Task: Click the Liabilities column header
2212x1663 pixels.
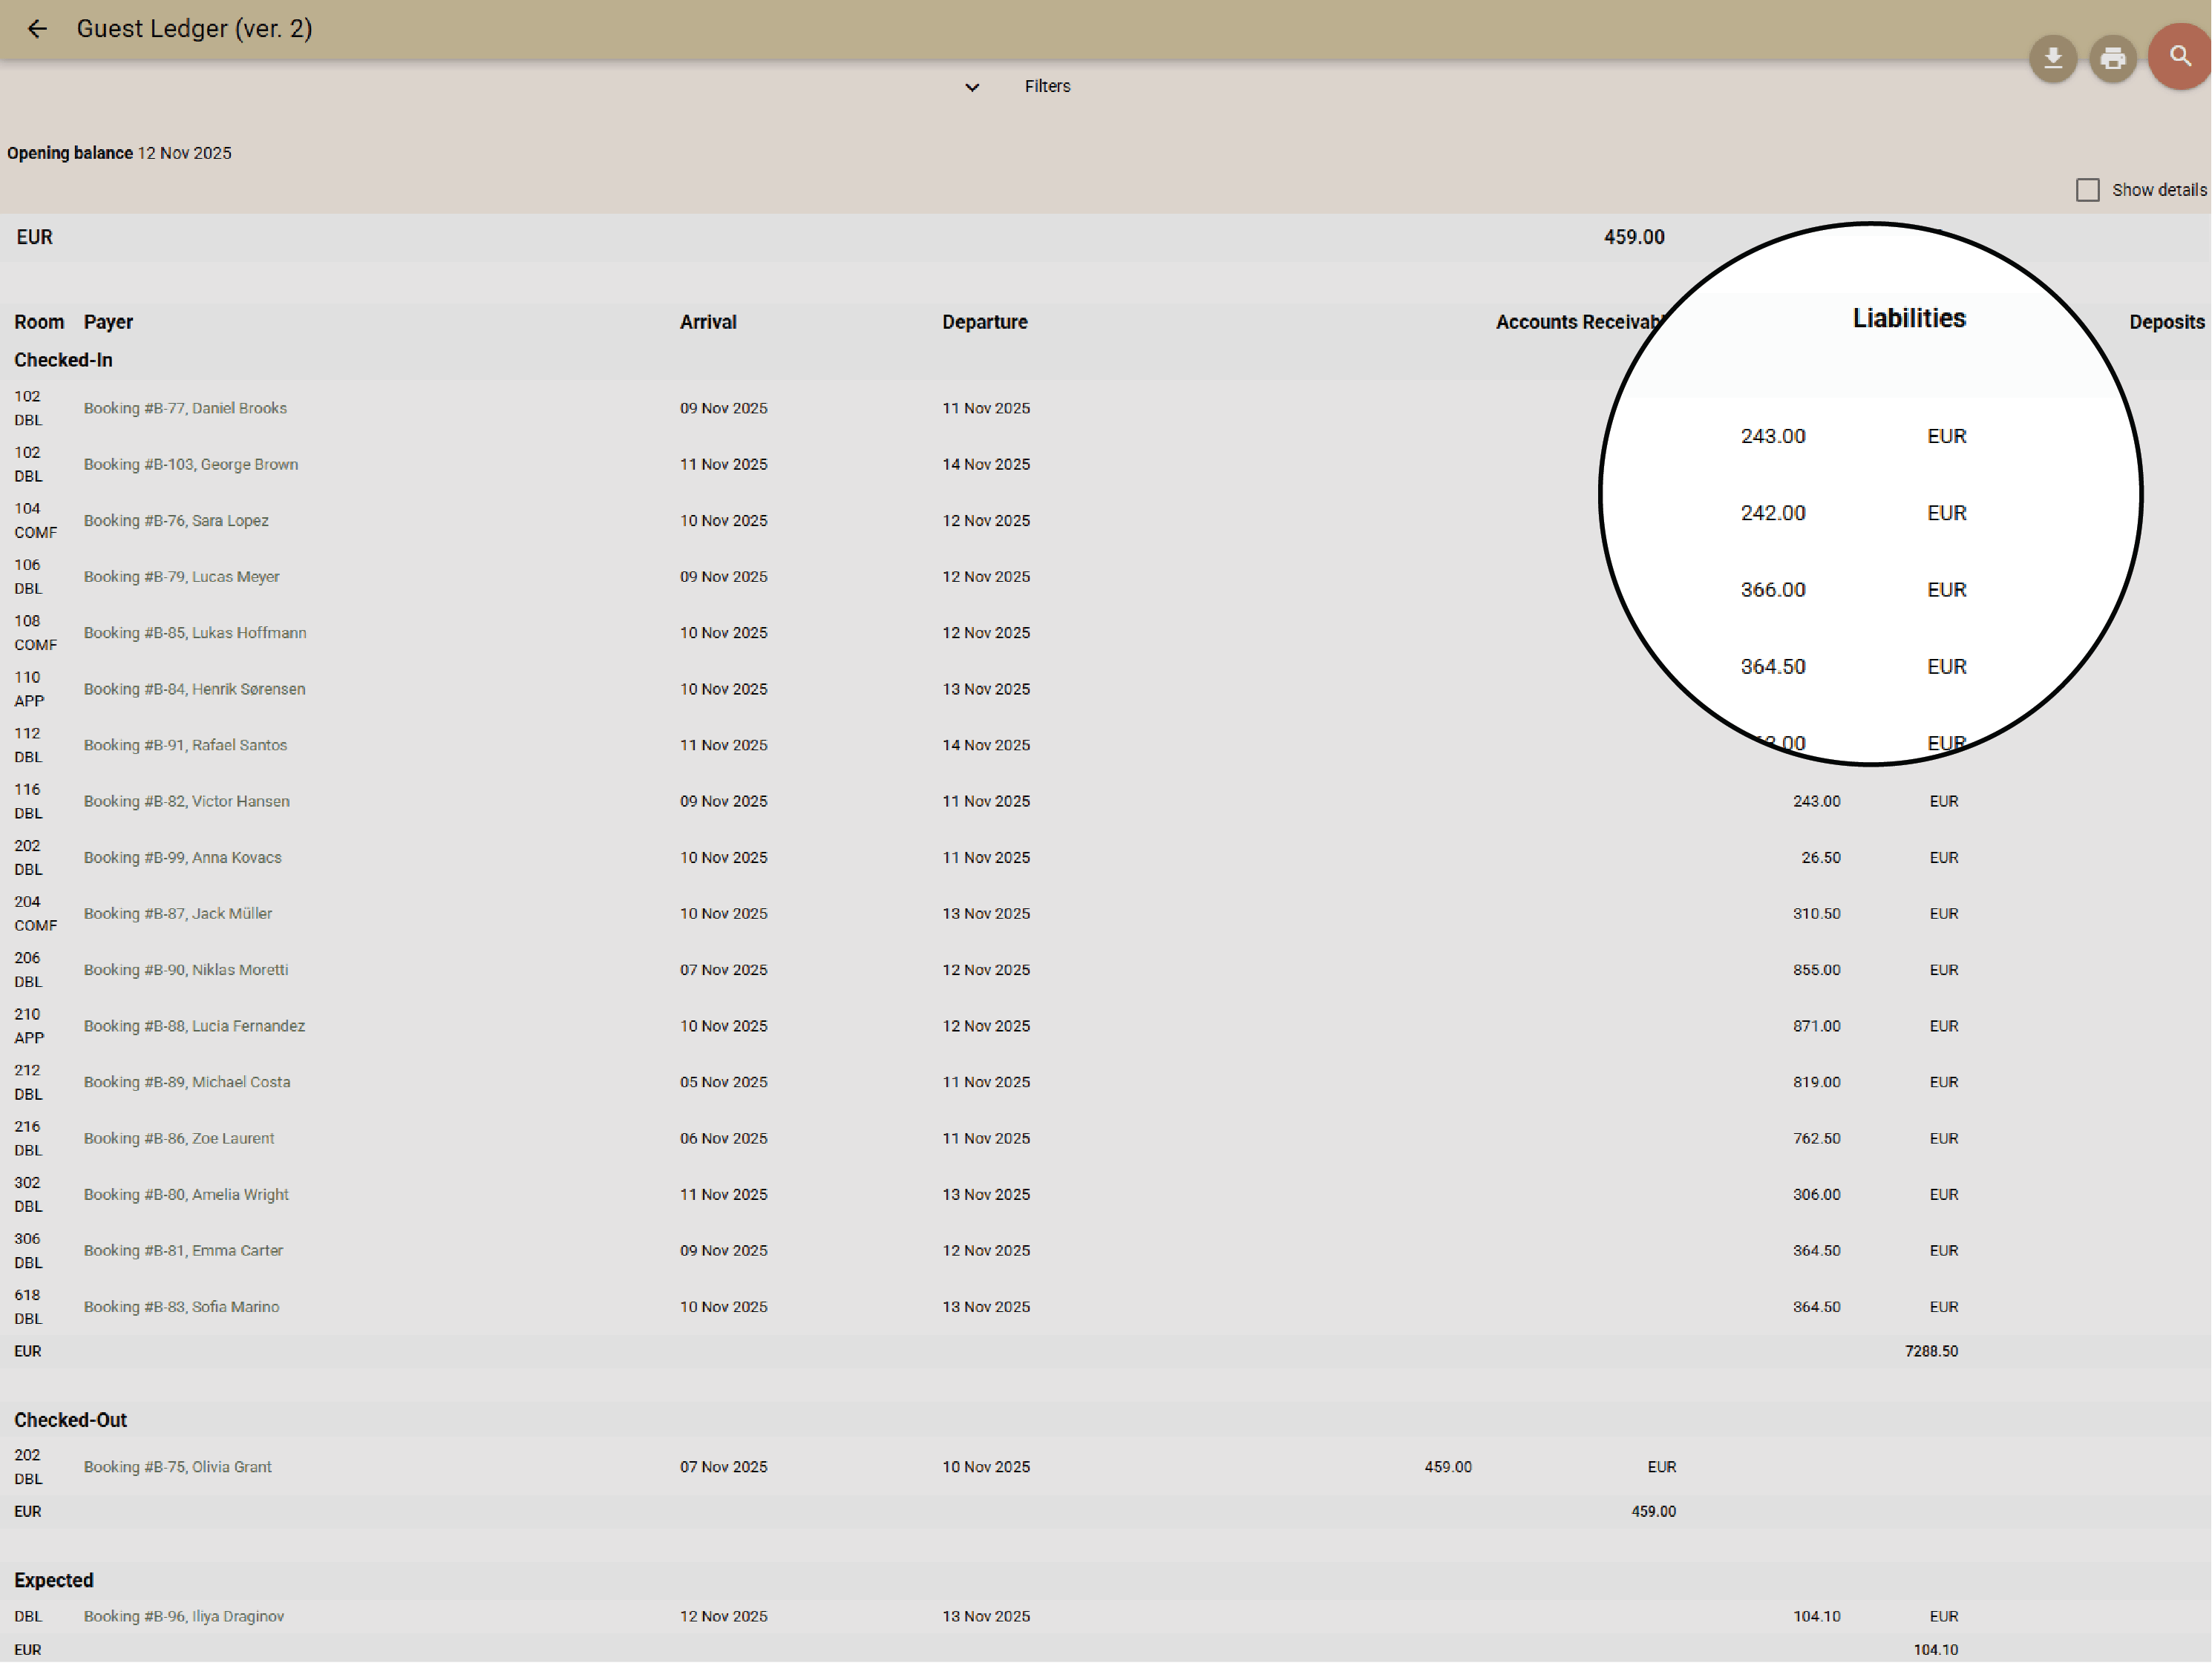Action: [x=1908, y=318]
